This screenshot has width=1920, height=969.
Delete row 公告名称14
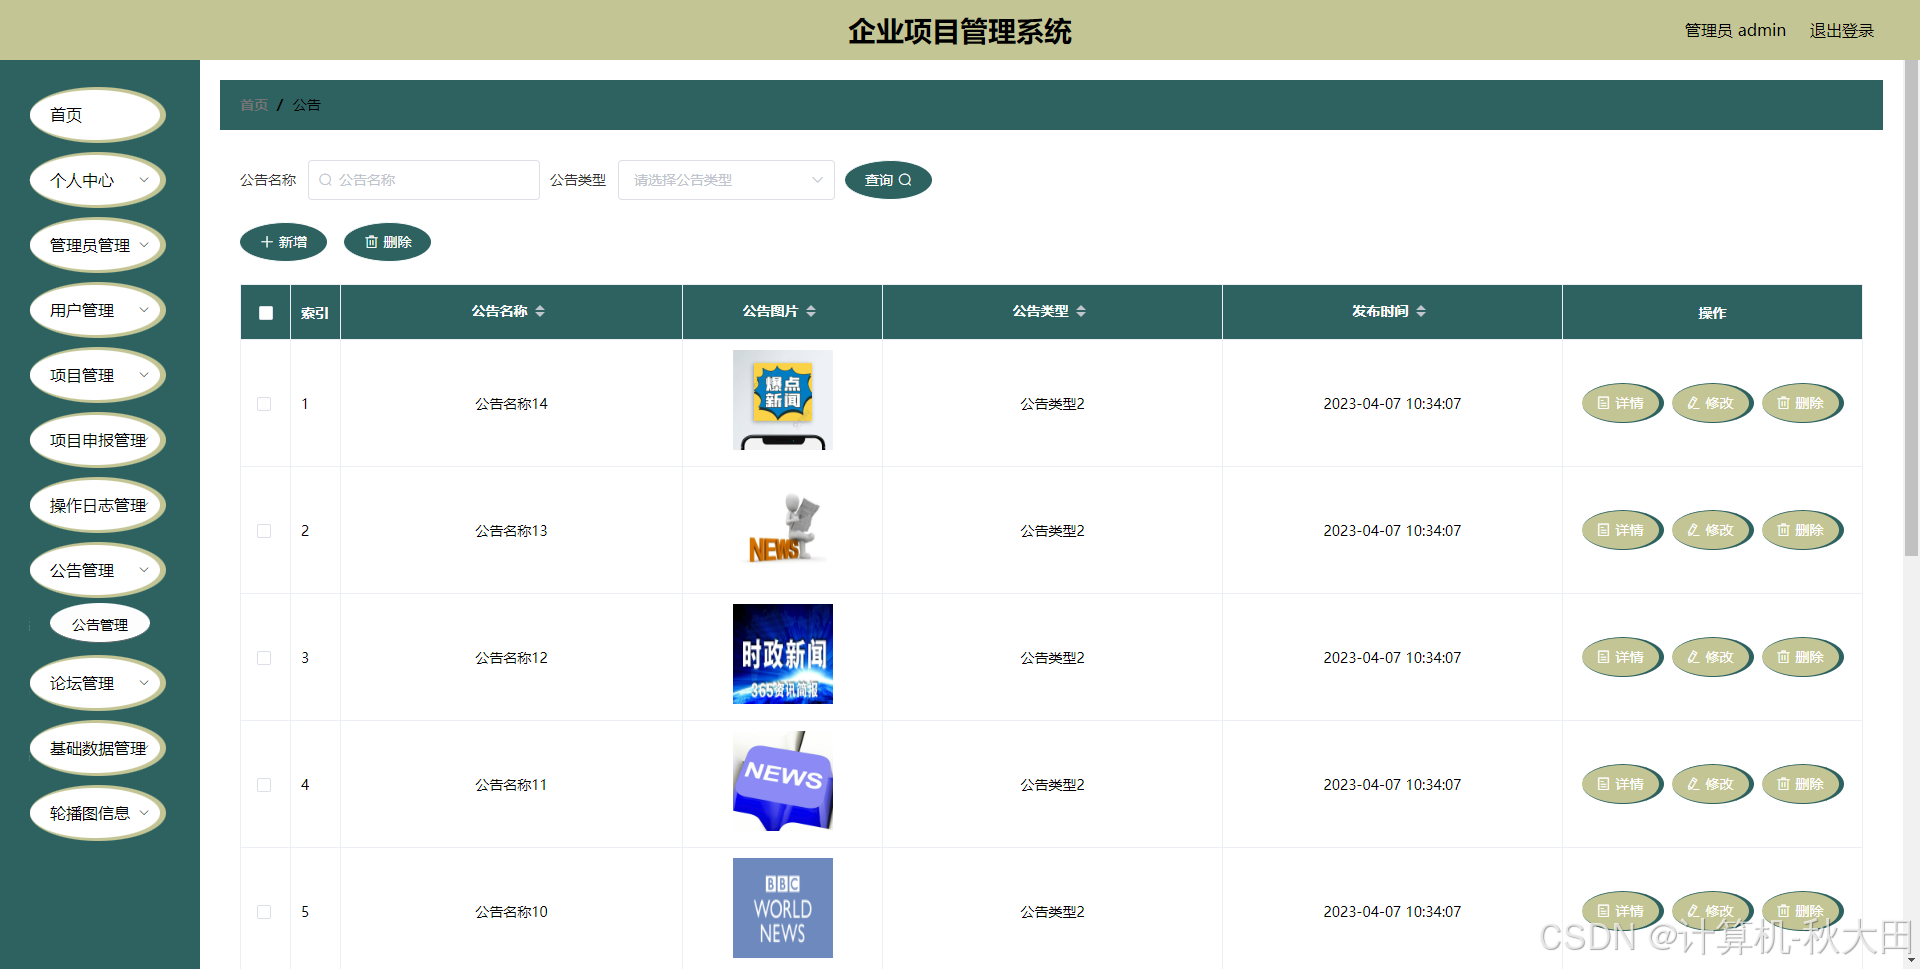click(1801, 403)
